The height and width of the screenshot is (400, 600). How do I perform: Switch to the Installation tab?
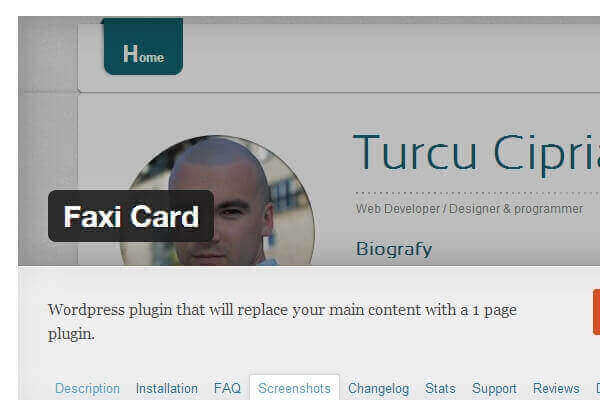click(167, 388)
